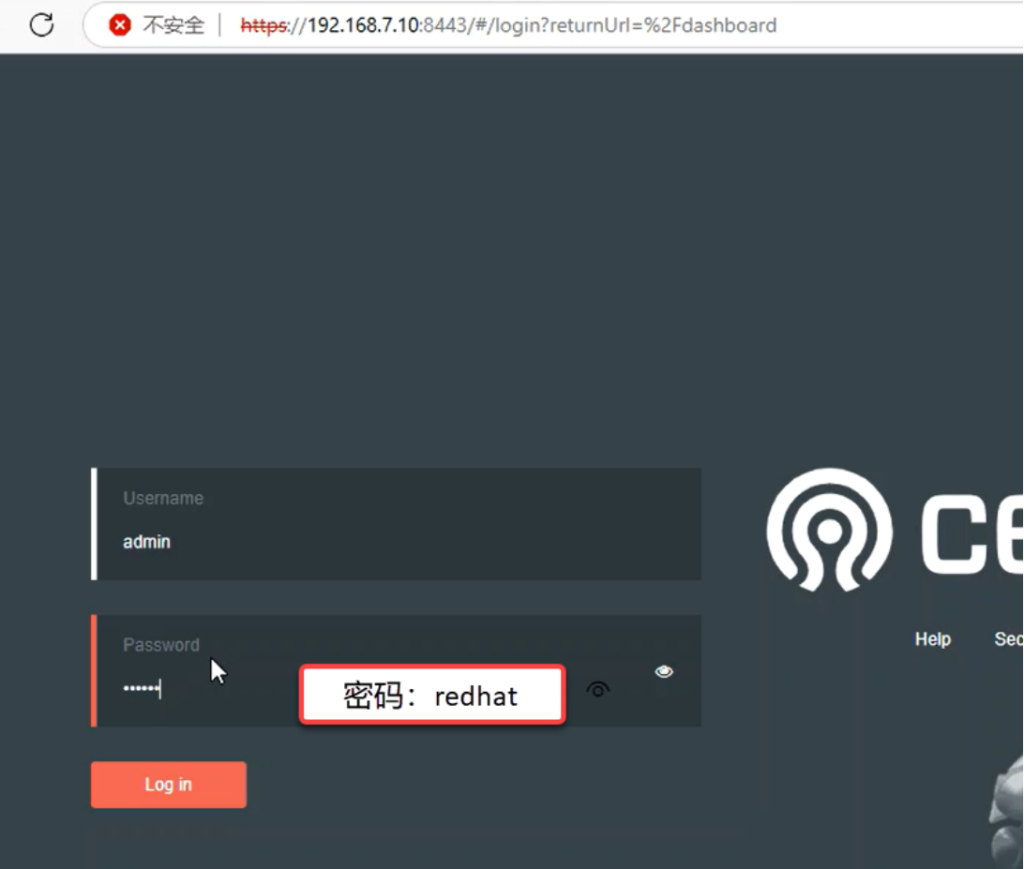Click the robot figure in bottom-right corner
Viewport: 1024px width, 869px height.
1005,810
